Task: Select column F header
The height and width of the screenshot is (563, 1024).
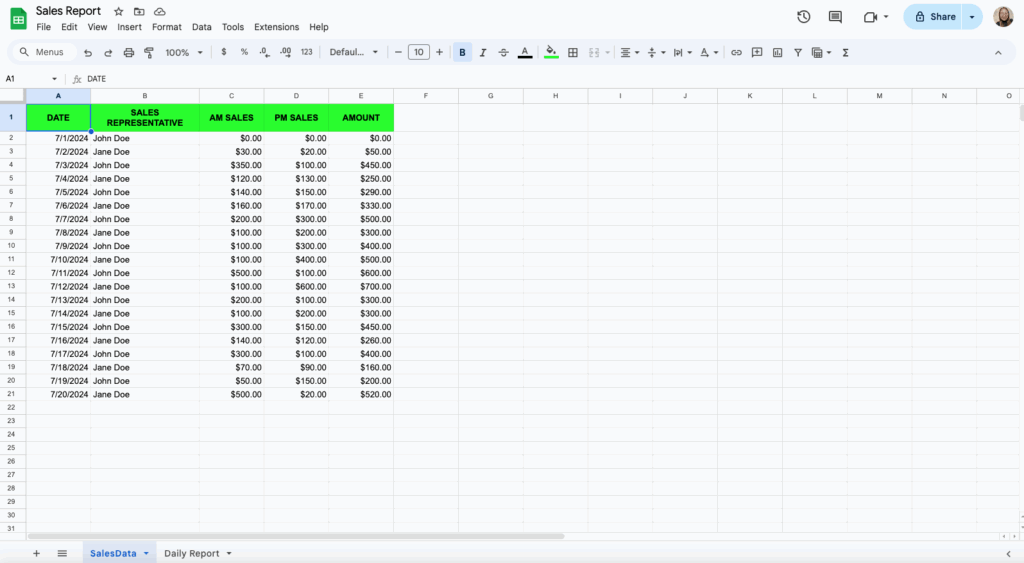Action: pos(426,96)
